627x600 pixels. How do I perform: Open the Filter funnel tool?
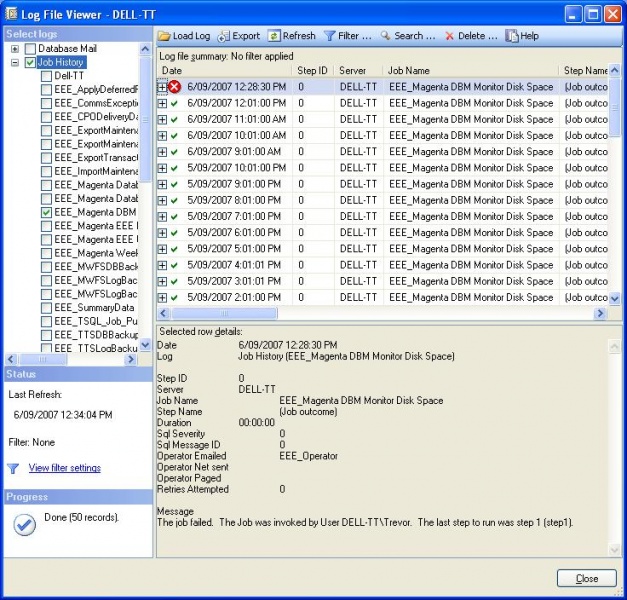[x=329, y=36]
